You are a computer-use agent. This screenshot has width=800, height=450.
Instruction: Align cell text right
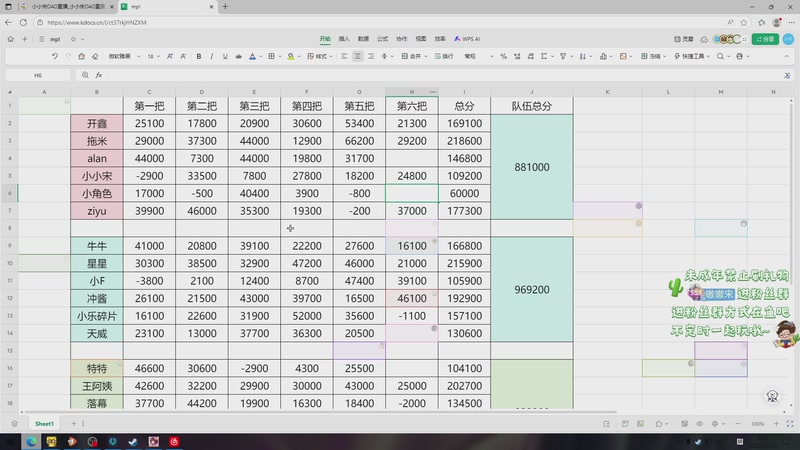click(371, 56)
